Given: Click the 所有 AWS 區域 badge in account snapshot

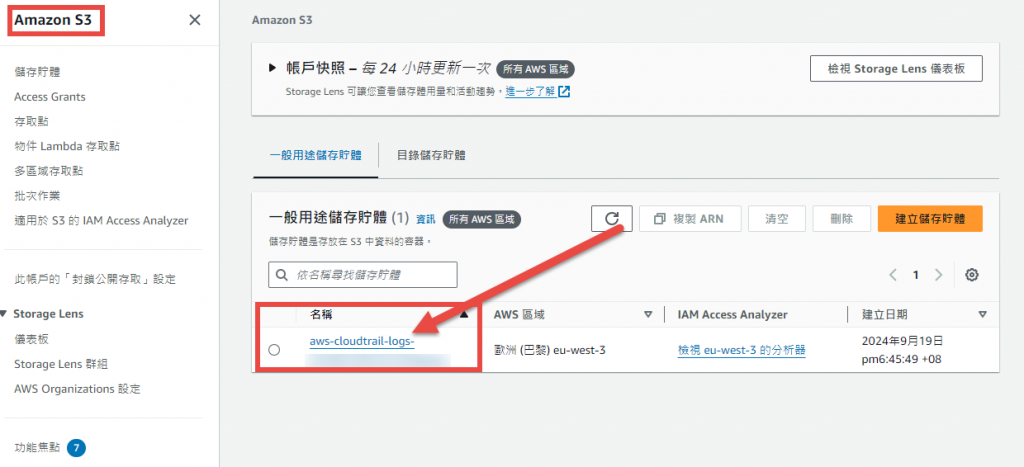Looking at the screenshot, I should [536, 69].
